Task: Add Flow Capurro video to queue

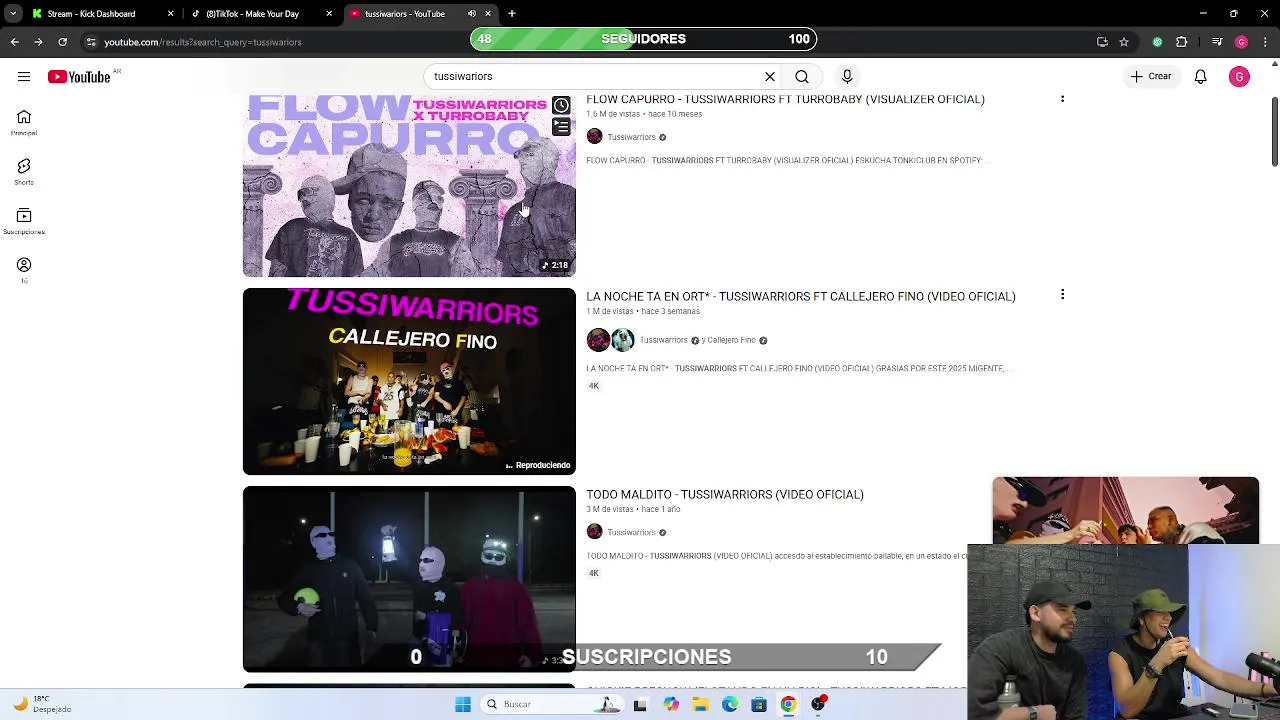Action: coord(561,128)
